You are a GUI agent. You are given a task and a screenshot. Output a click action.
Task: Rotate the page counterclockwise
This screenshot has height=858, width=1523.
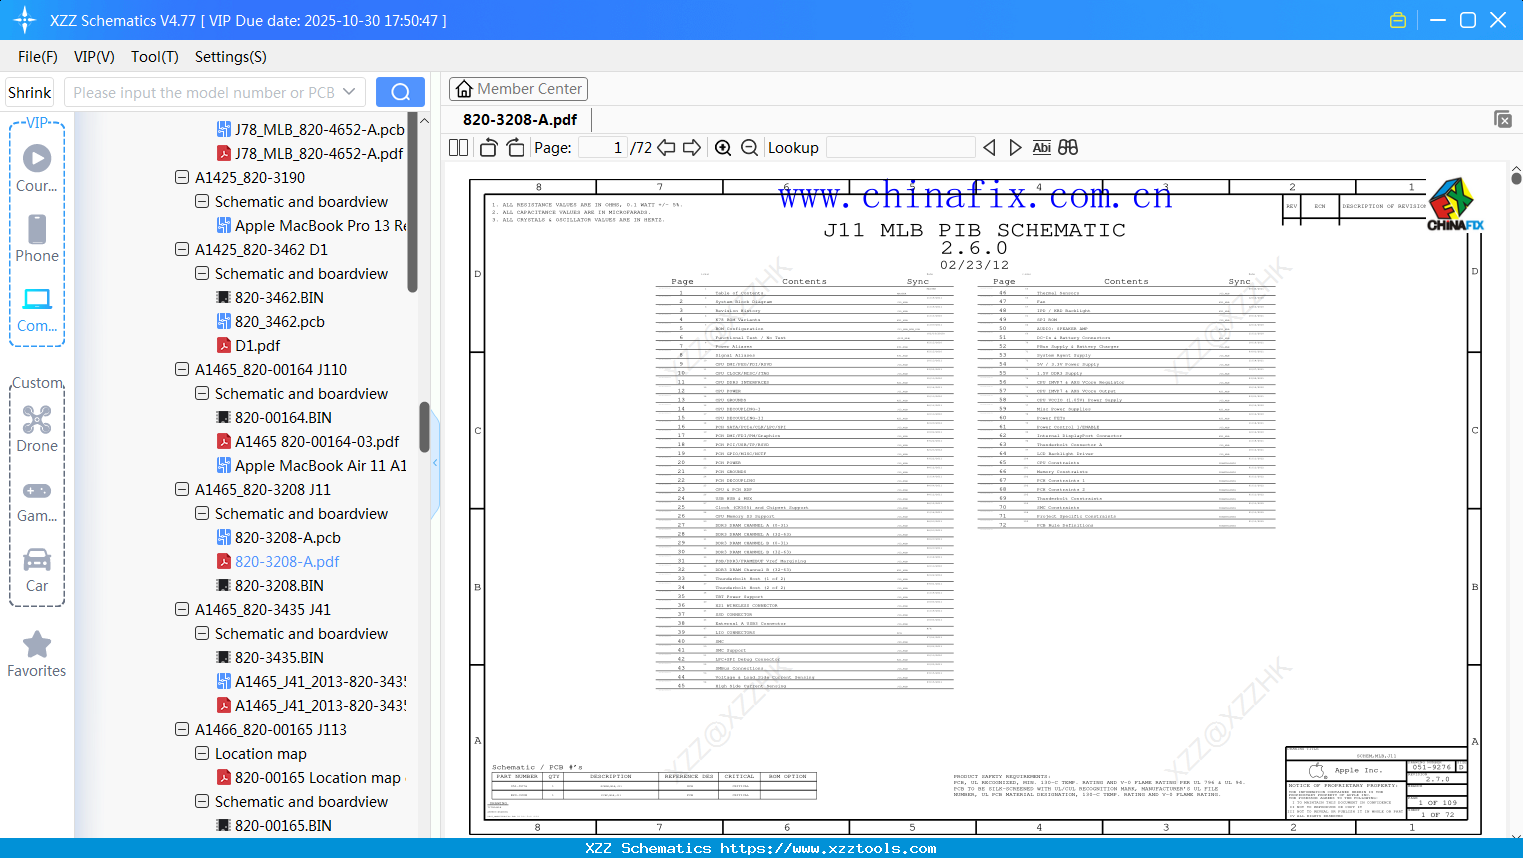(489, 147)
